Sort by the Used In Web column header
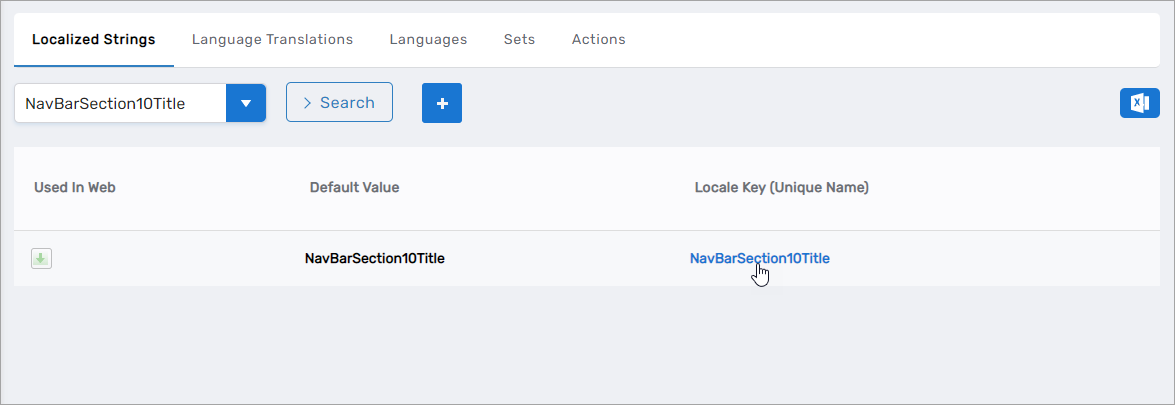Viewport: 1175px width, 405px height. (75, 188)
